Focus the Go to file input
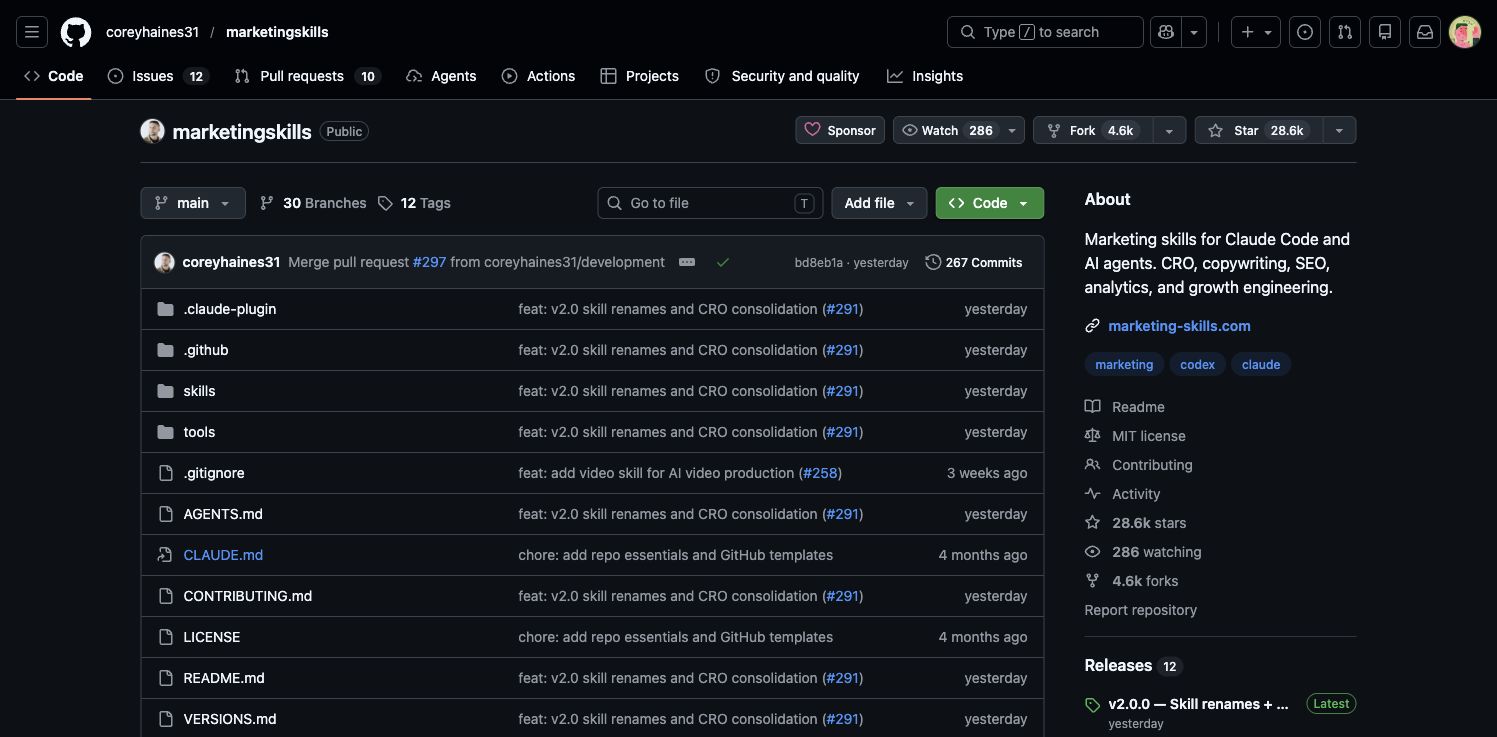Image resolution: width=1497 pixels, height=737 pixels. tap(710, 203)
